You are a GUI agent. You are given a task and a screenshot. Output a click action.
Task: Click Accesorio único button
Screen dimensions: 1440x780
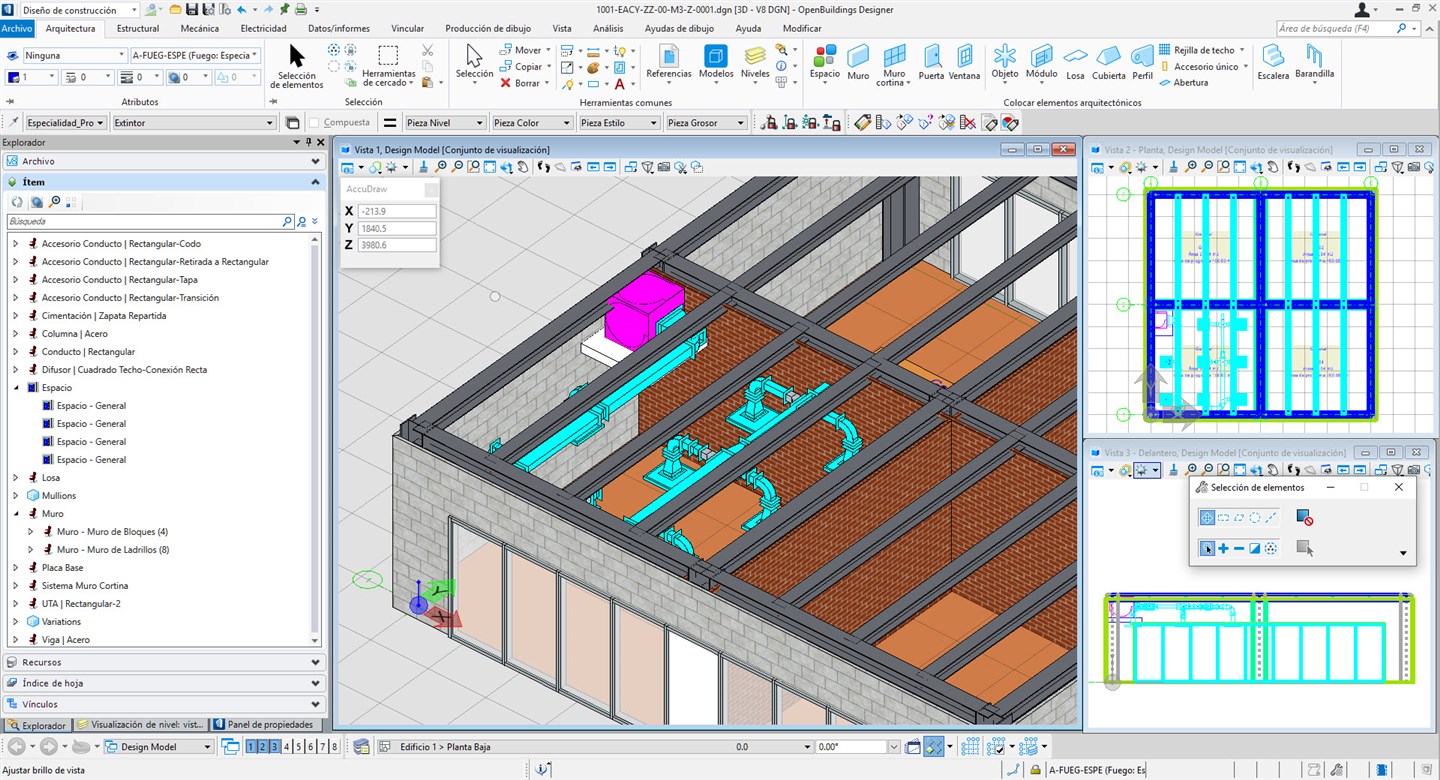(1204, 67)
